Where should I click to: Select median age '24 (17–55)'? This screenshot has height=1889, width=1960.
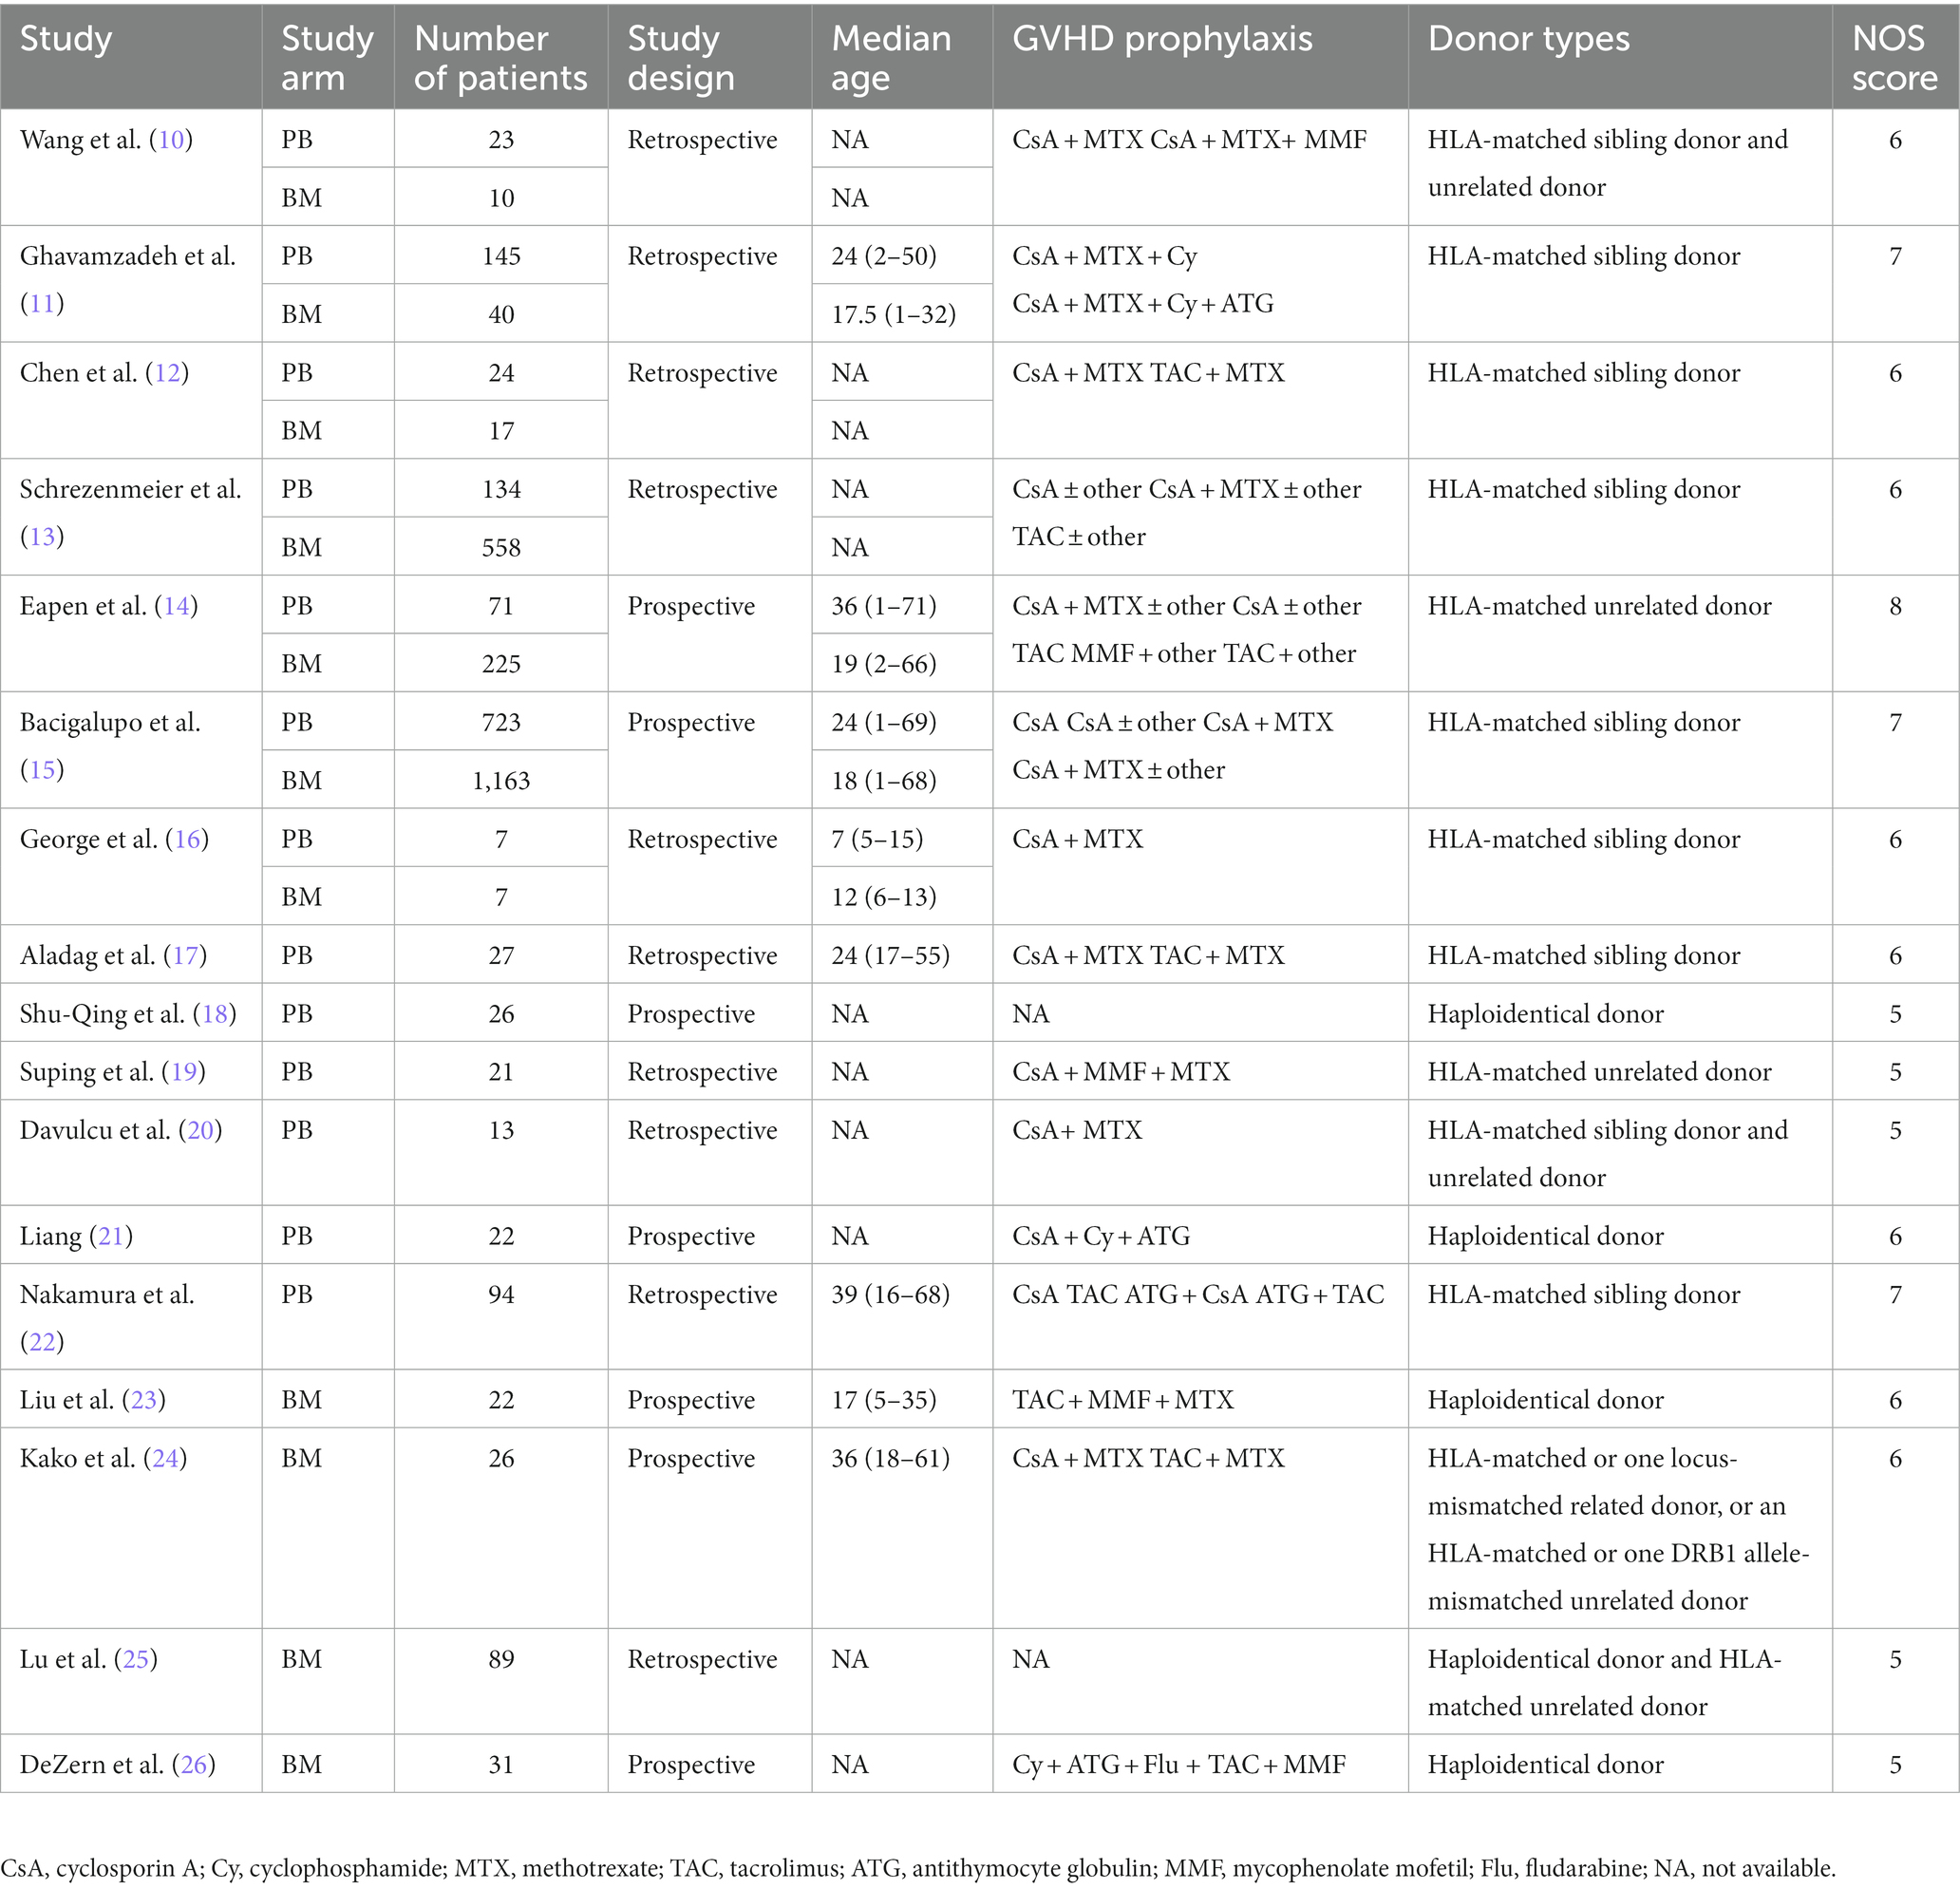click(x=890, y=956)
